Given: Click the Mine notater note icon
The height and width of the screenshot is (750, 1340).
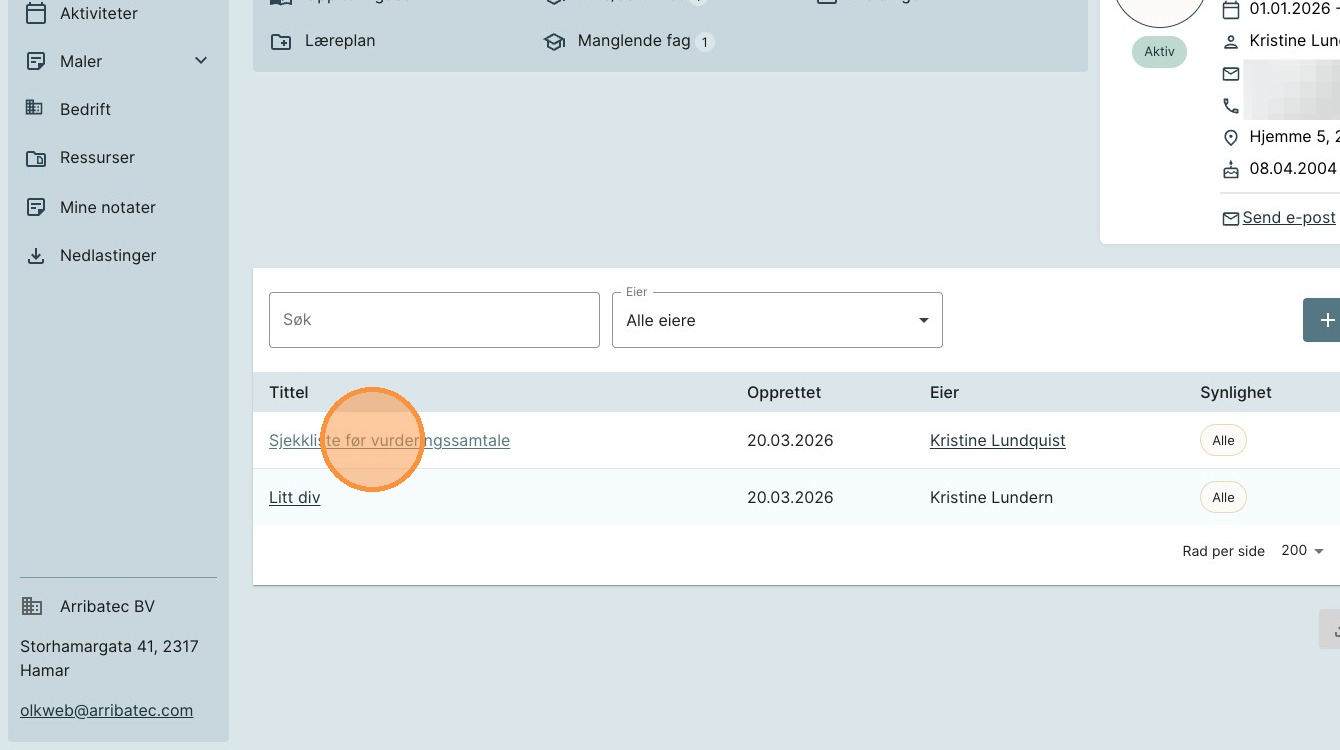Looking at the screenshot, I should coord(35,207).
